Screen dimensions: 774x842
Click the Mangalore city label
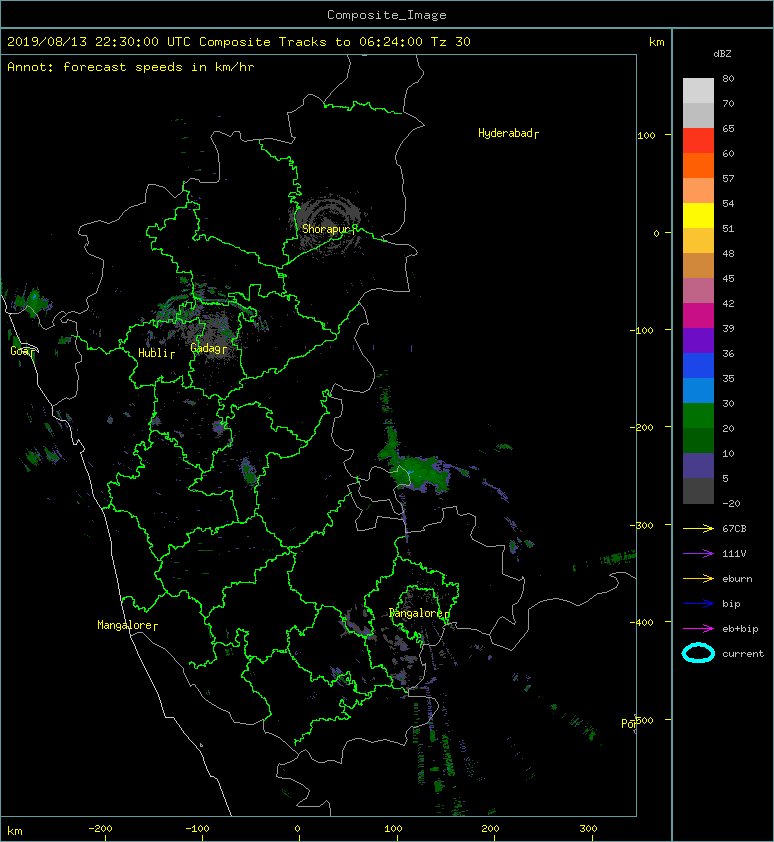tap(127, 625)
